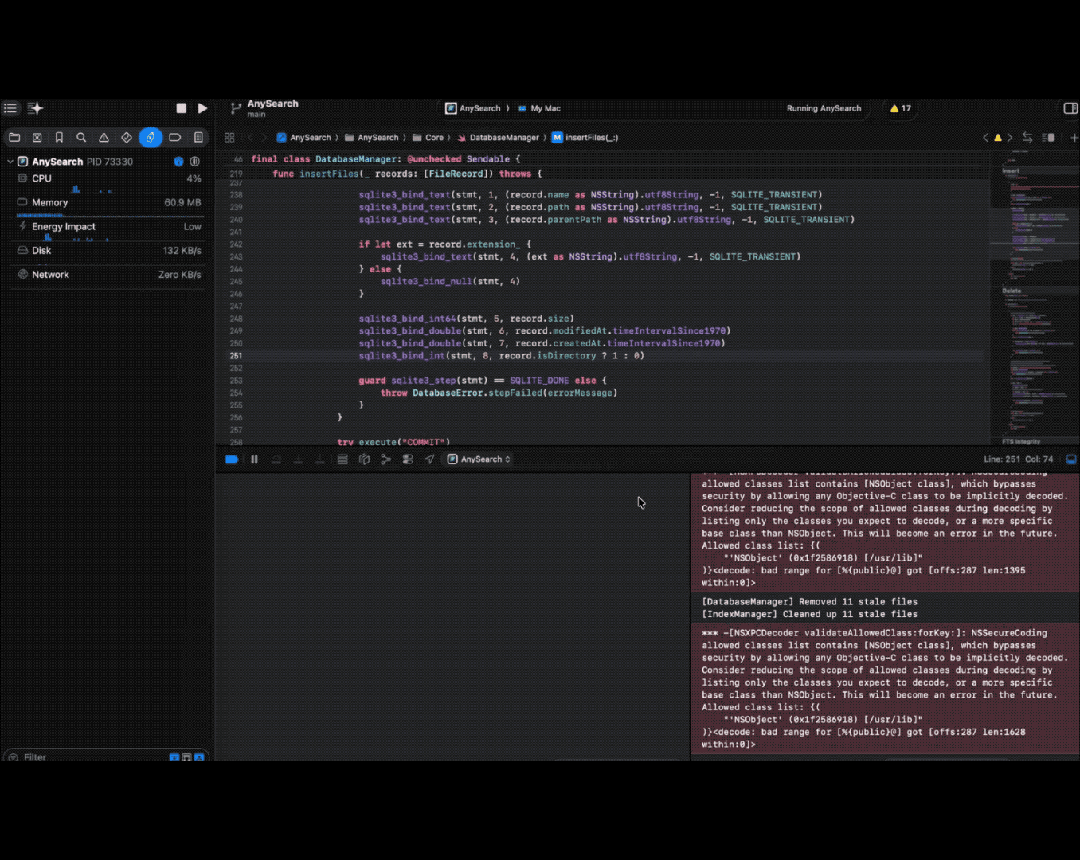Open the insertFiles(_:) method breadcrumb

585,138
